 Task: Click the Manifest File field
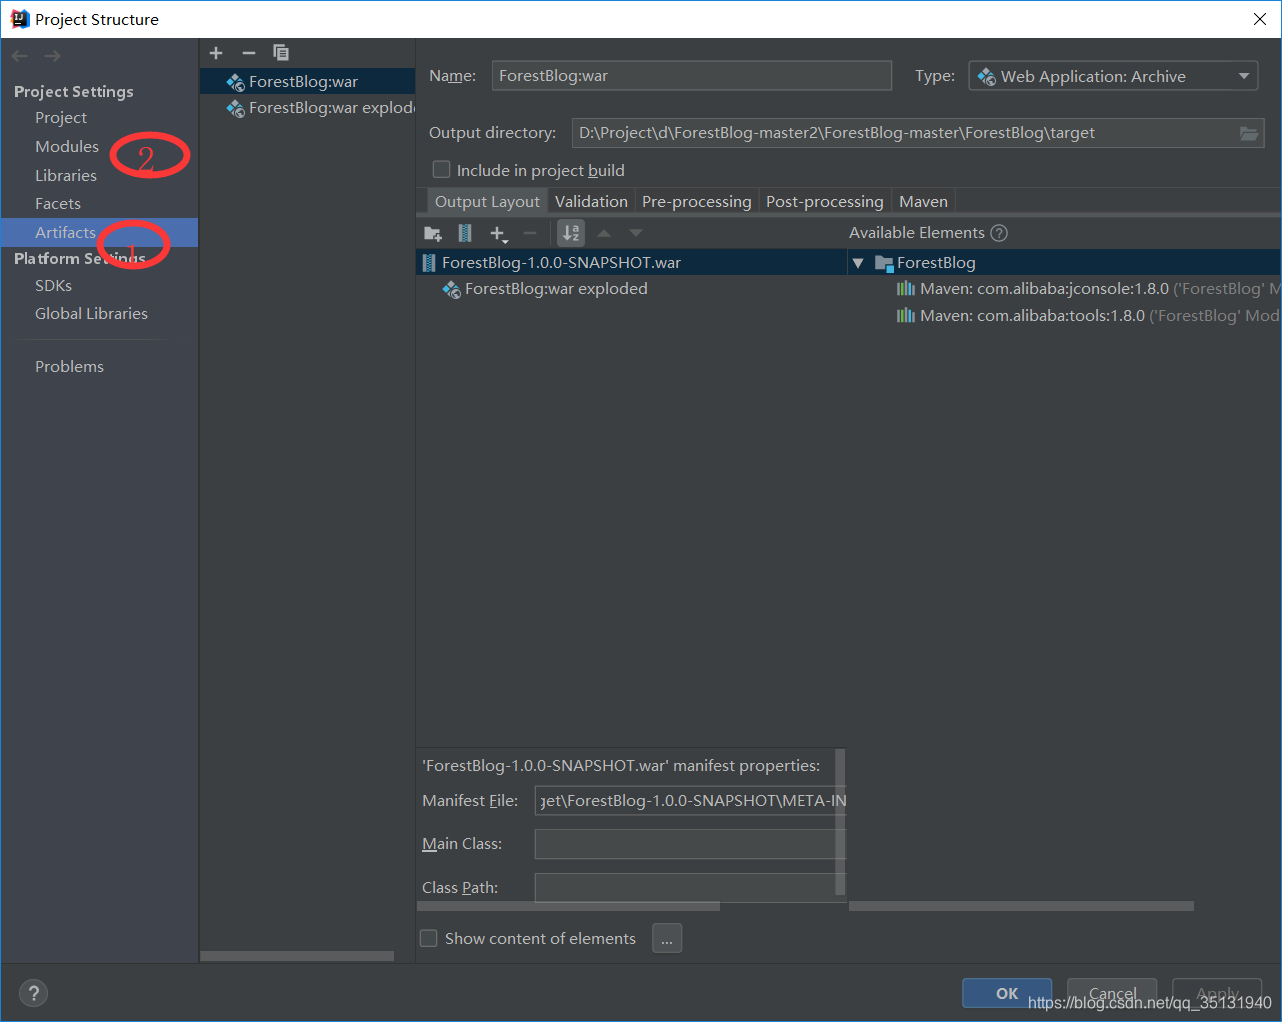[690, 801]
